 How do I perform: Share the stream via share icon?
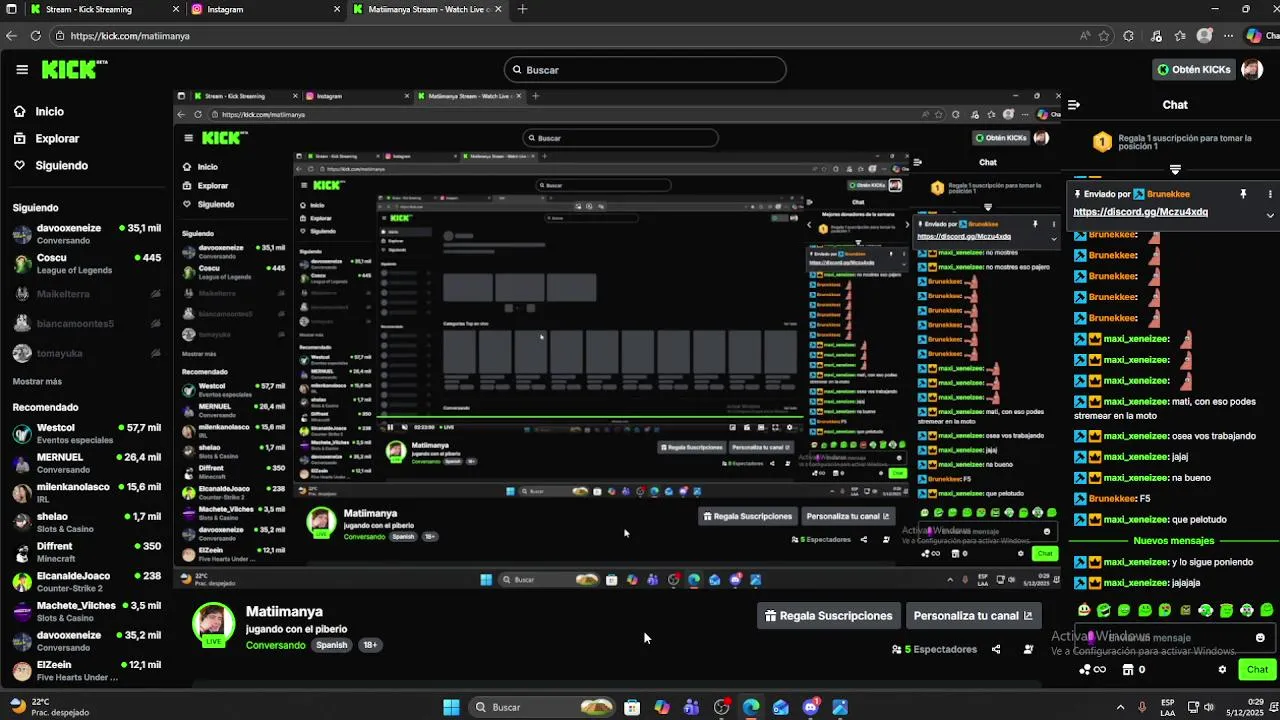pos(996,649)
